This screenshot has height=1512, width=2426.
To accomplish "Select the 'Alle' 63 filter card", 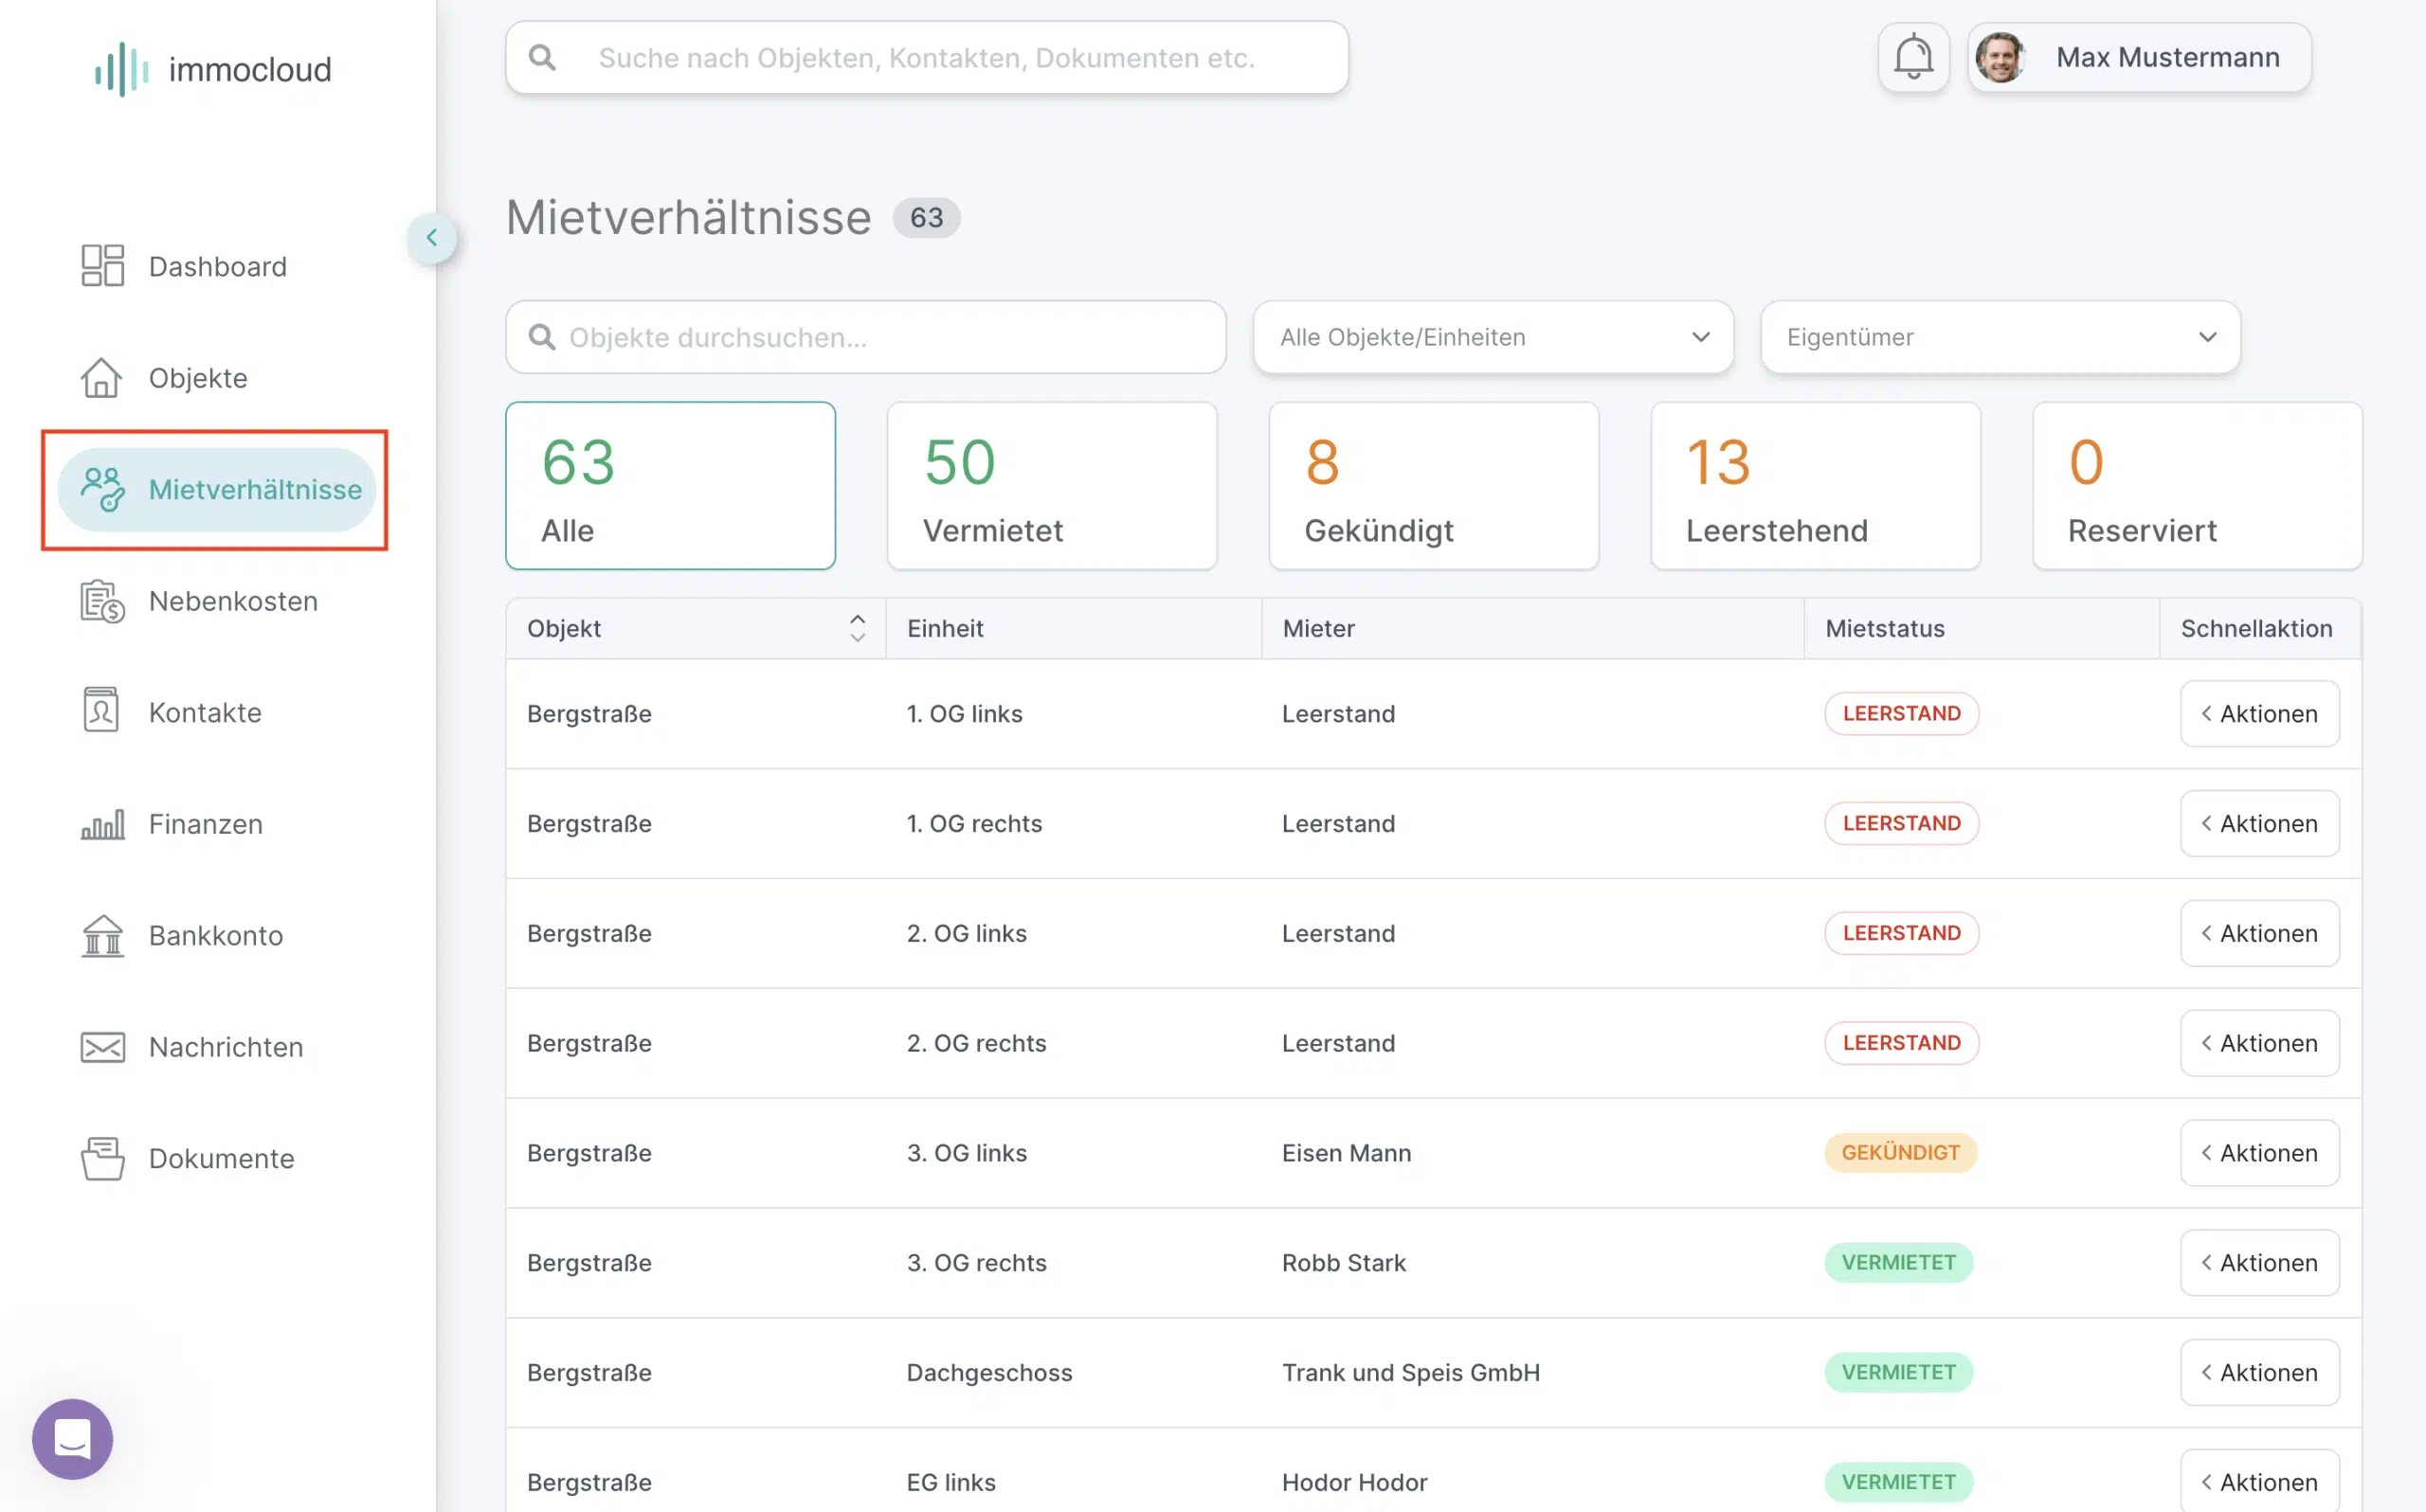I will click(x=671, y=486).
